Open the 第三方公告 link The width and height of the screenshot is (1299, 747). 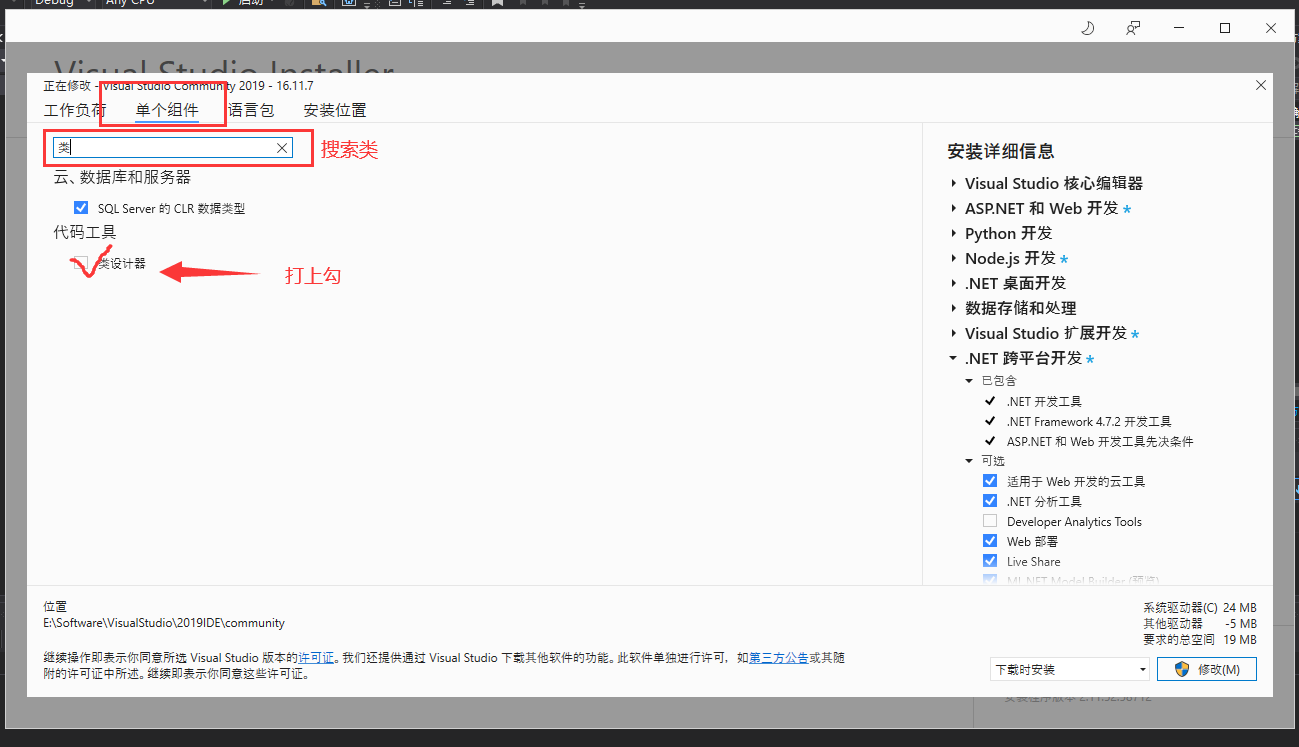pyautogui.click(x=779, y=658)
